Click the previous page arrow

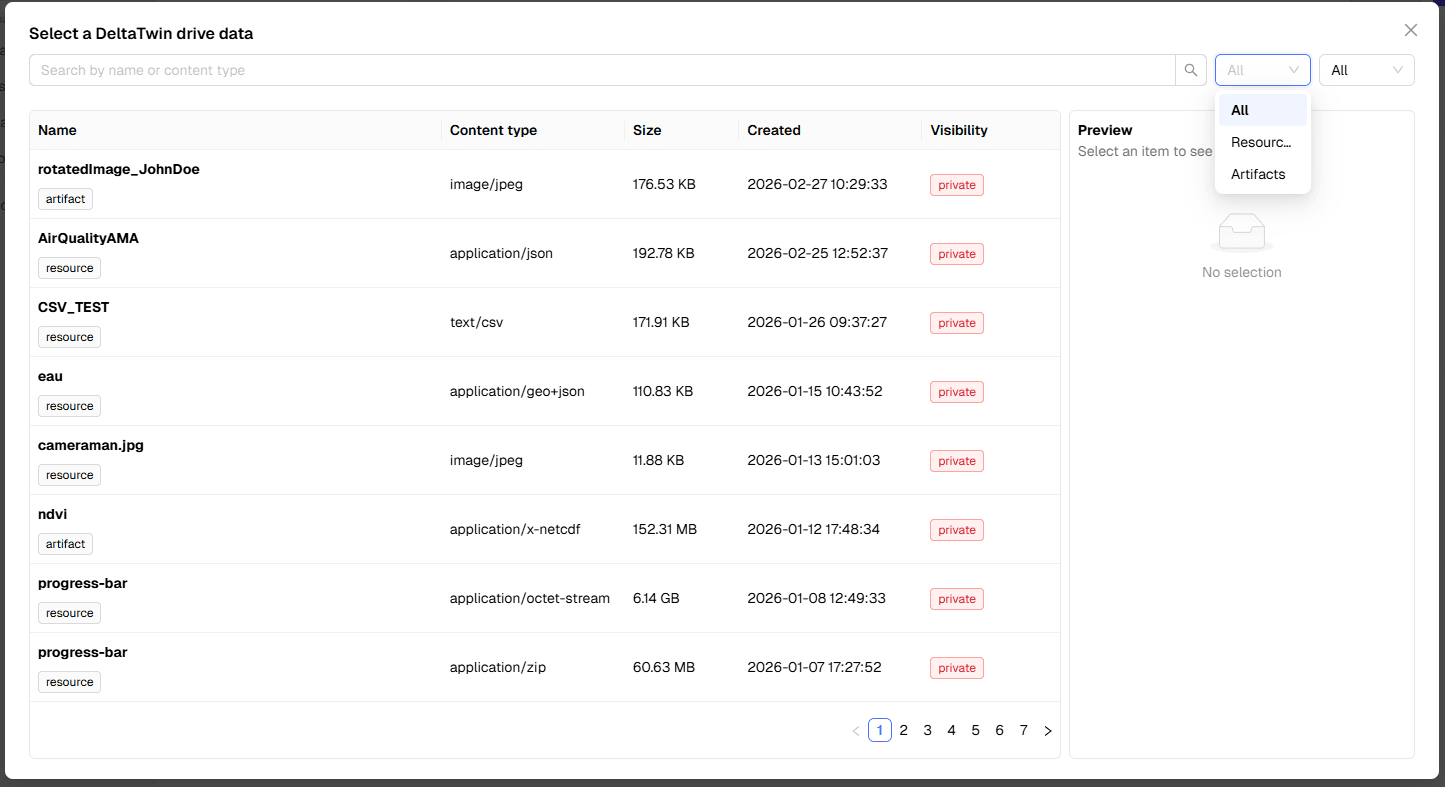(x=856, y=731)
